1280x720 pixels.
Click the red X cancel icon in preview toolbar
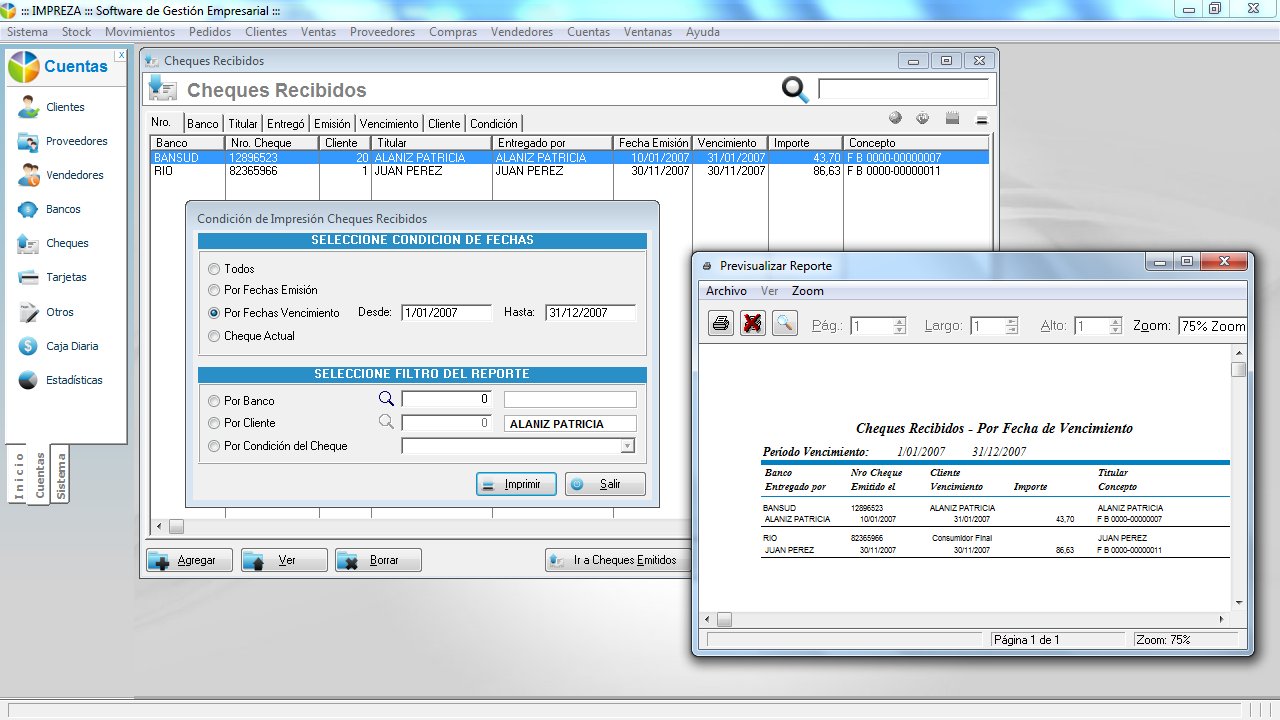tap(752, 324)
